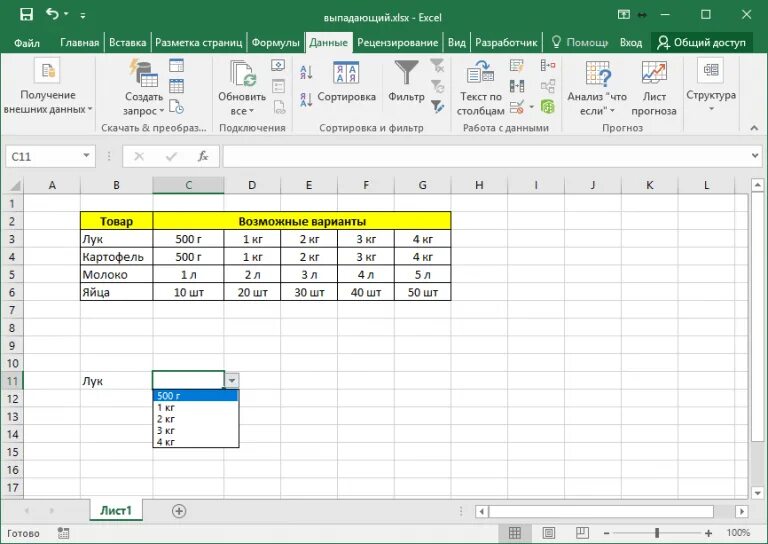Click the Лист прогноза button

tap(654, 88)
